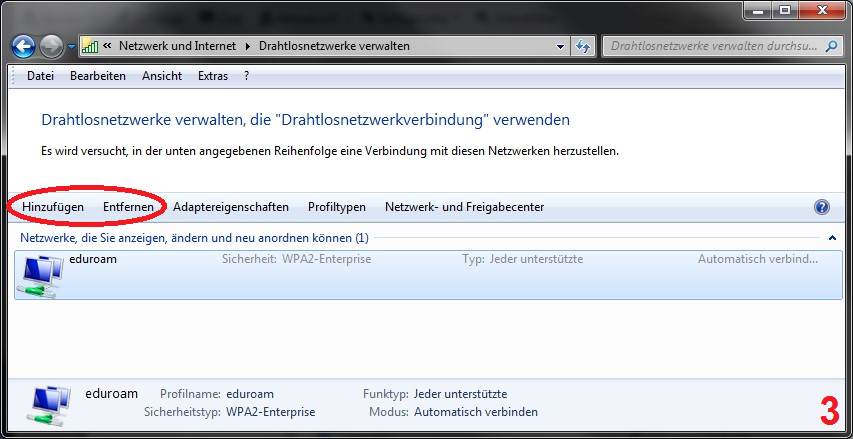Screen dimensions: 853x439
Task: Open the Extras menu
Action: (213, 76)
